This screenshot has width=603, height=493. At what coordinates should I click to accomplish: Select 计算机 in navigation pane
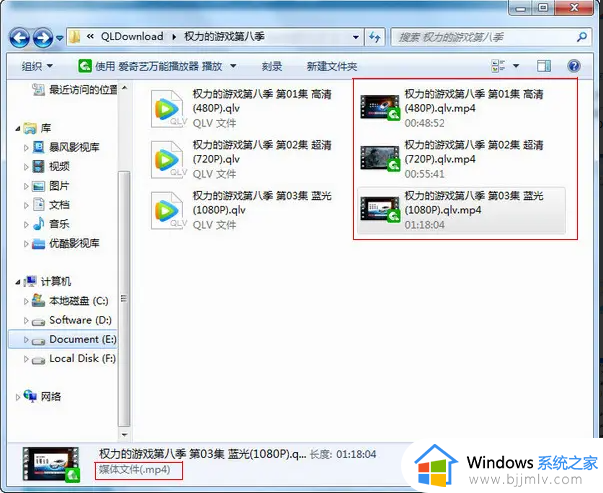[56, 281]
